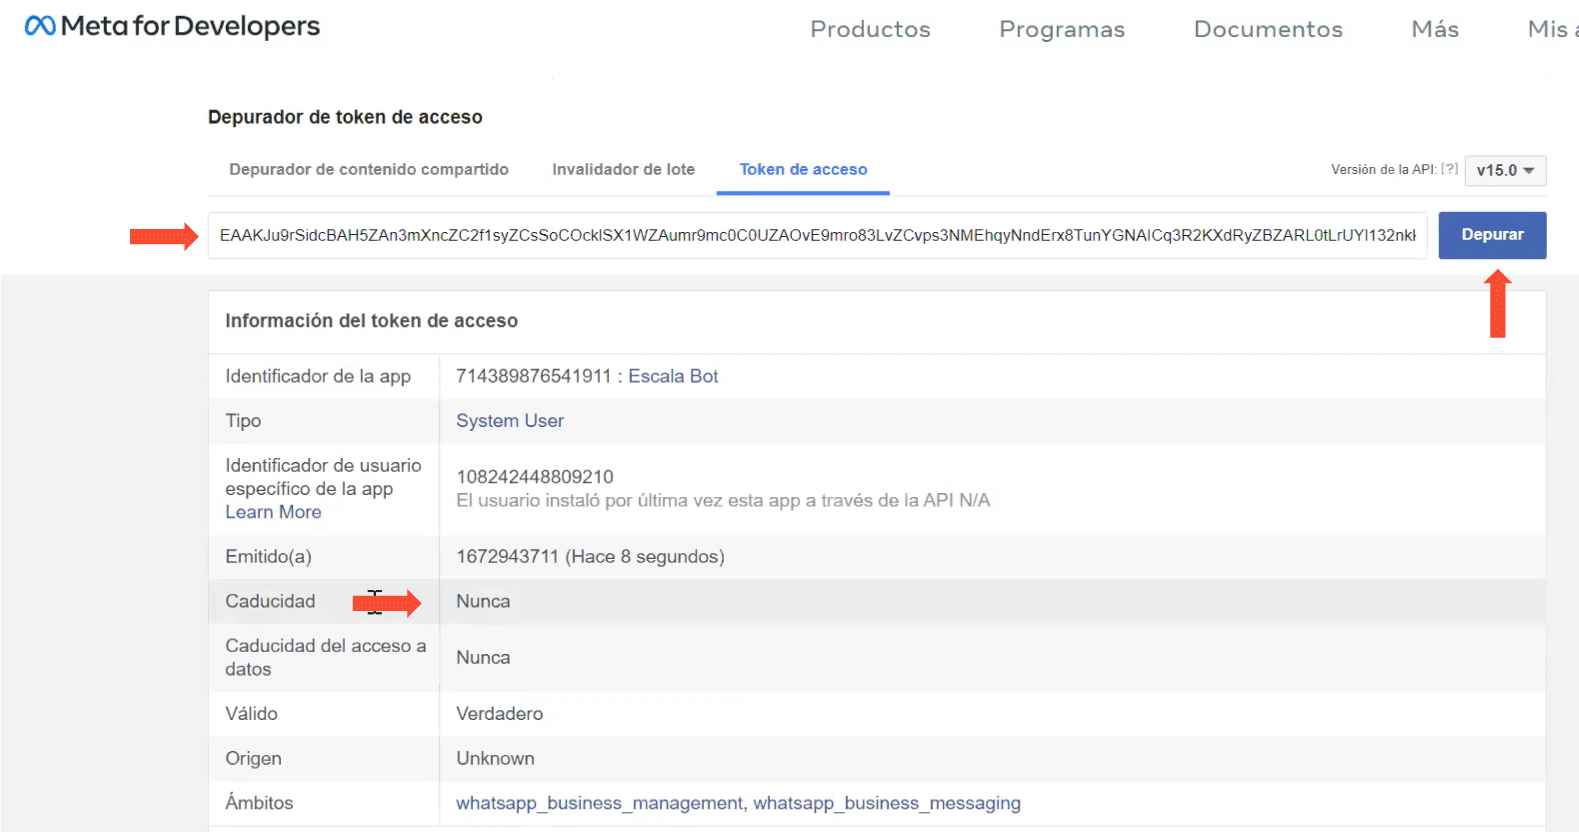Select the user ID 108242448809210
The width and height of the screenshot is (1579, 832).
(x=535, y=477)
